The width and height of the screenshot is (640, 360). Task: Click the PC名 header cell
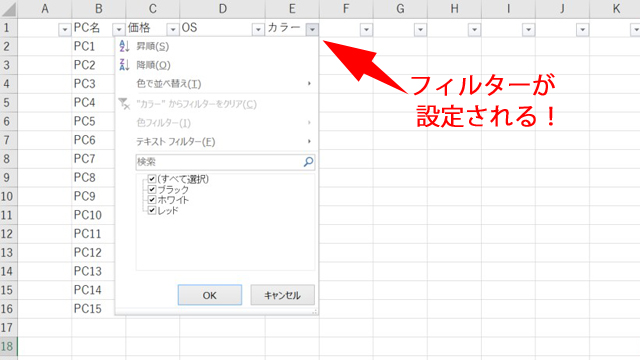click(99, 28)
